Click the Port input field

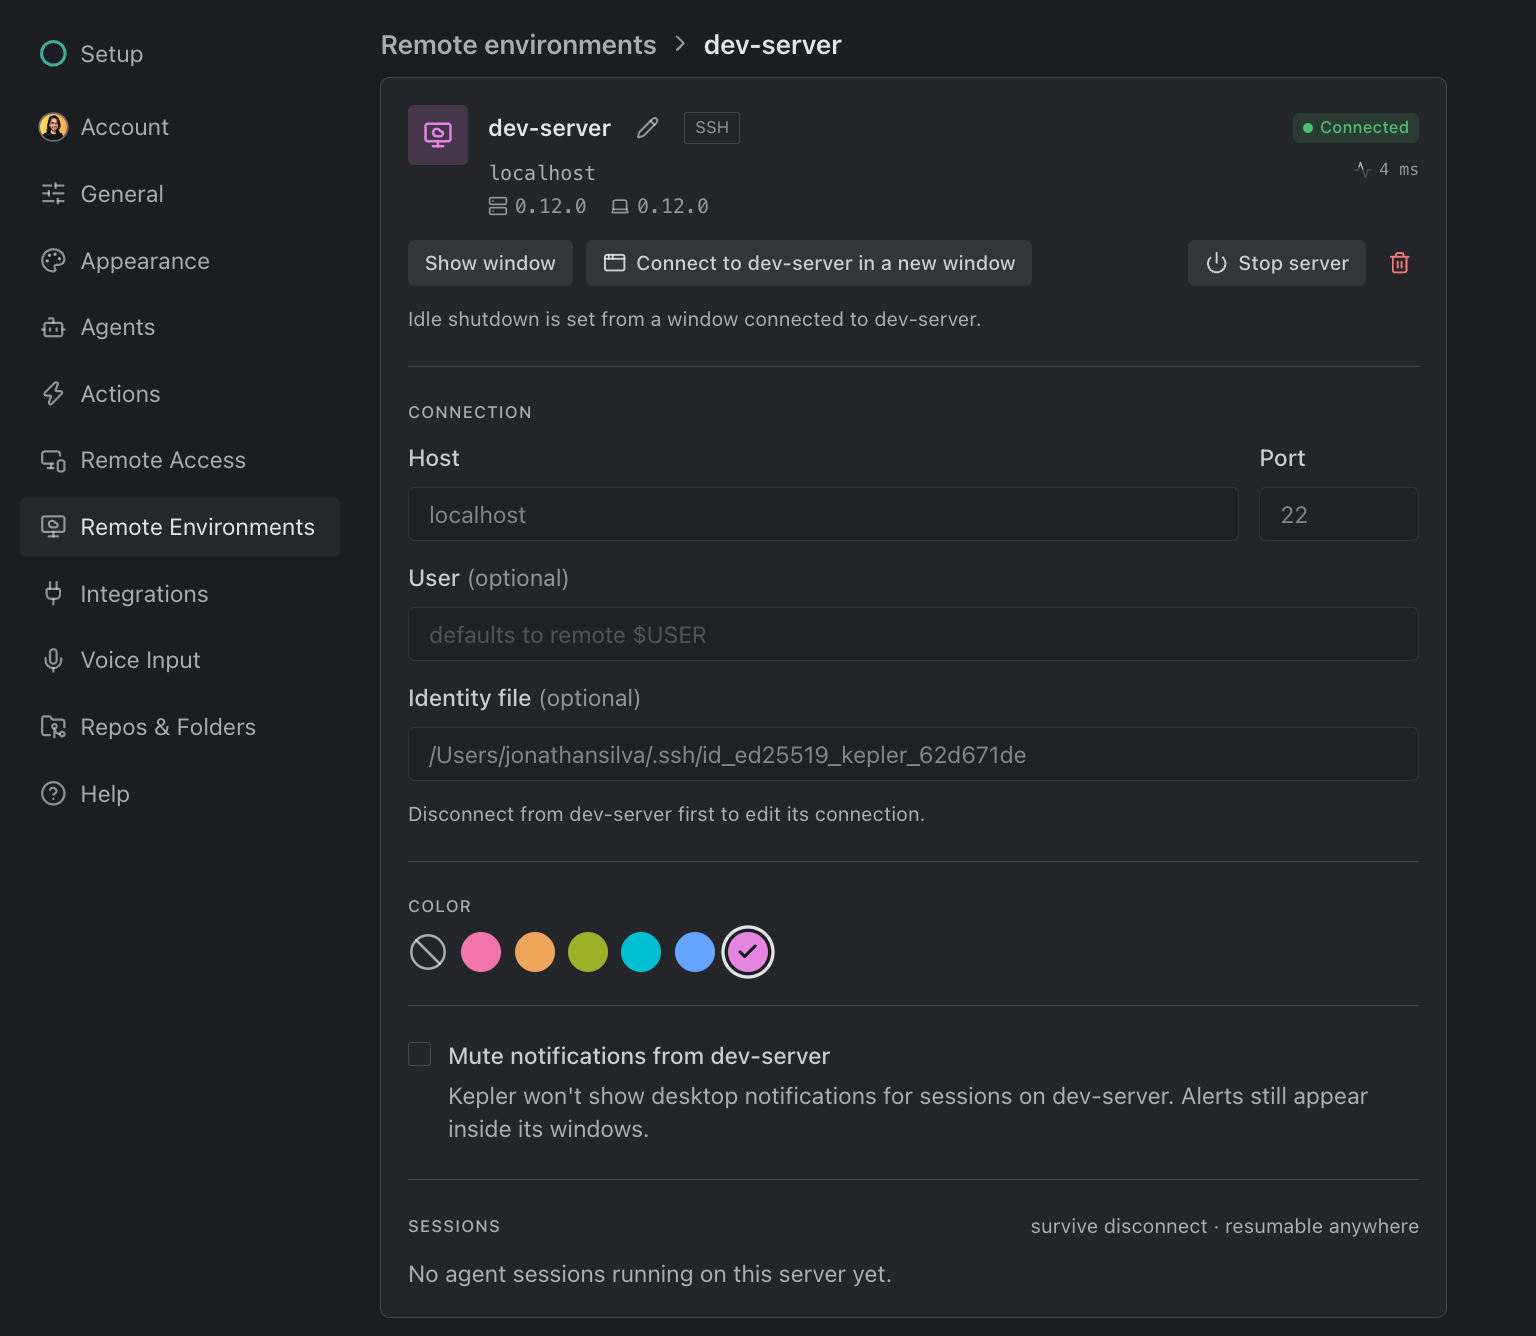click(x=1339, y=514)
